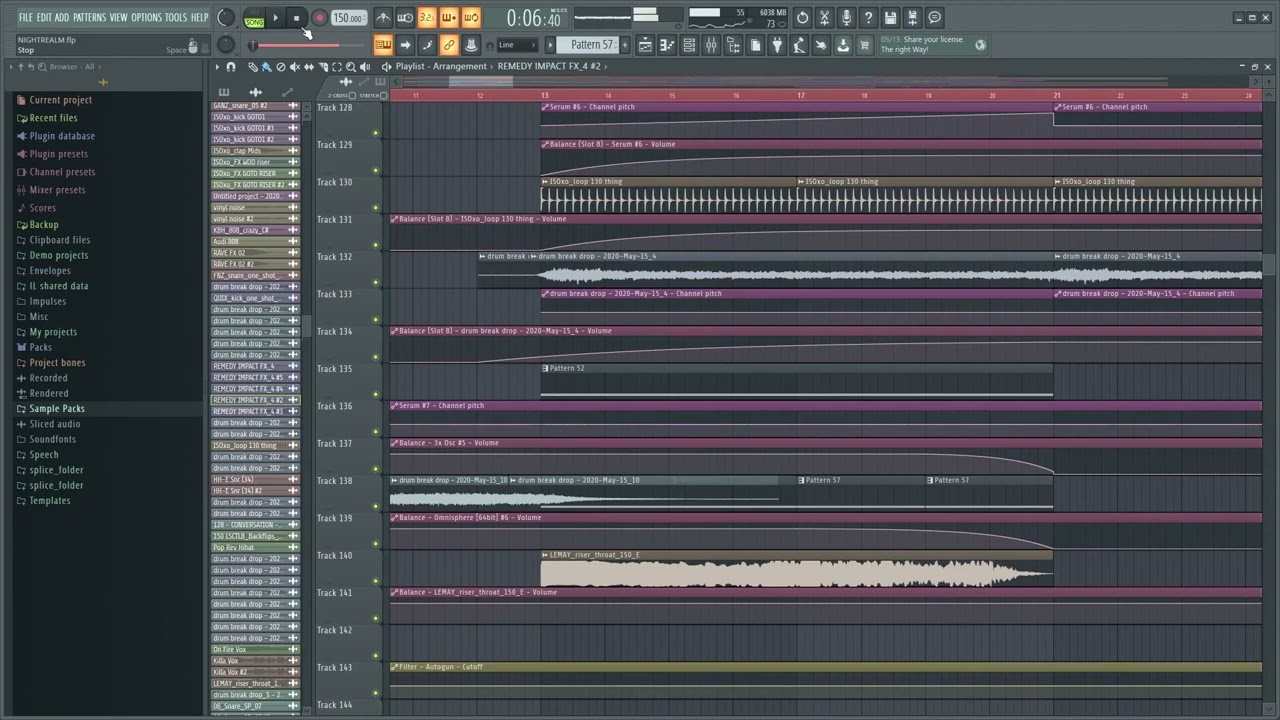
Task: Select the Zoom tool in Playlist
Action: tap(351, 67)
